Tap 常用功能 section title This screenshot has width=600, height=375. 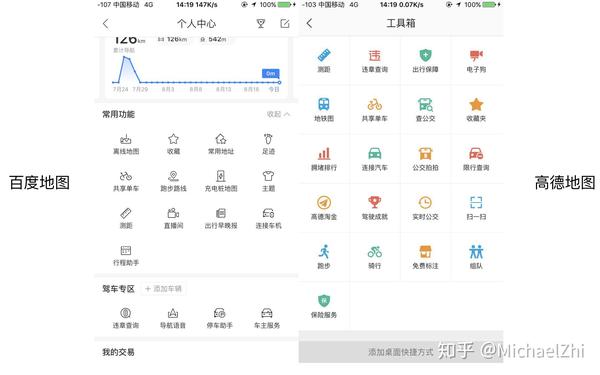pyautogui.click(x=118, y=114)
